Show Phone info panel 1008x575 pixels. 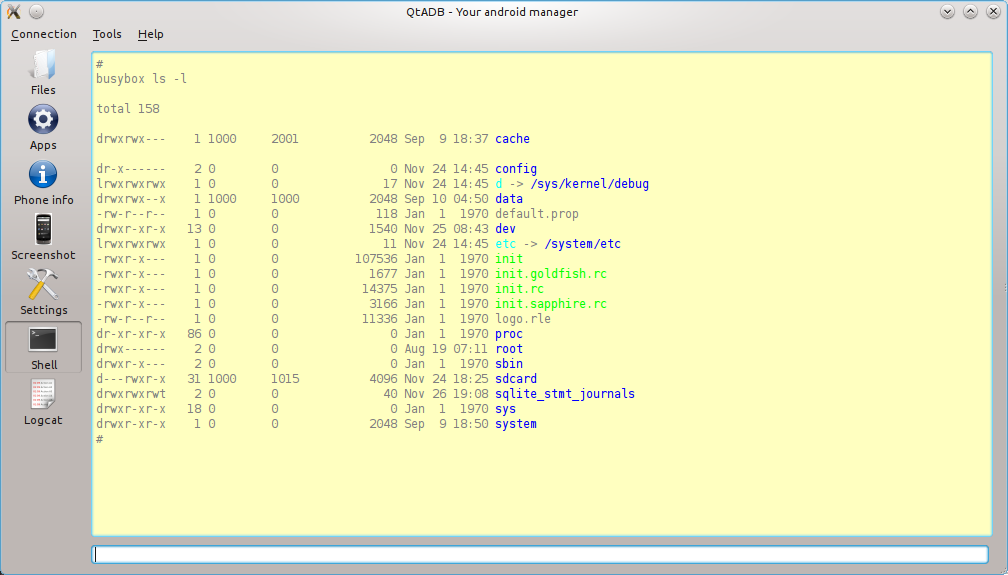tap(43, 183)
